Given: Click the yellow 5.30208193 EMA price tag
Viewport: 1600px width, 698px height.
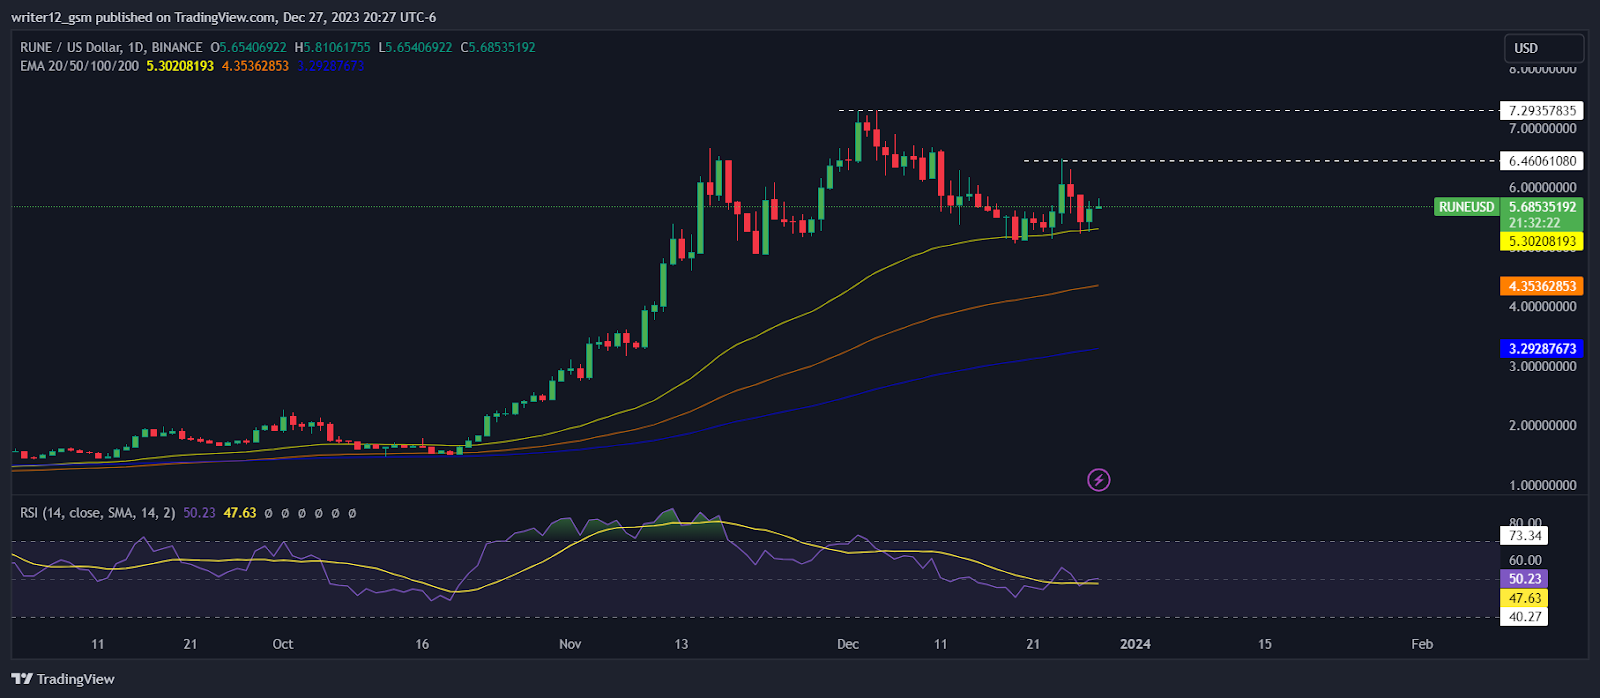Looking at the screenshot, I should (1542, 241).
